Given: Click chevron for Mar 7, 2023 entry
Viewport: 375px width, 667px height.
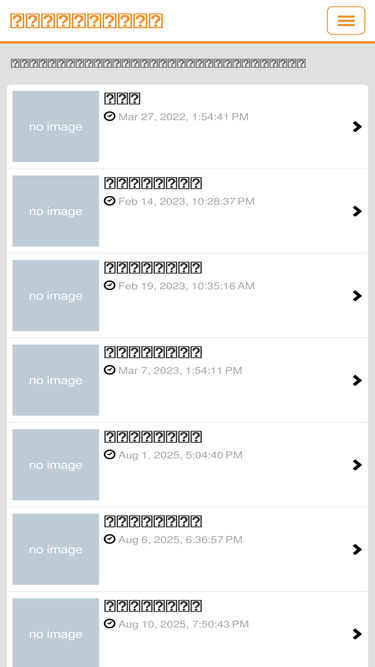Looking at the screenshot, I should click(357, 380).
